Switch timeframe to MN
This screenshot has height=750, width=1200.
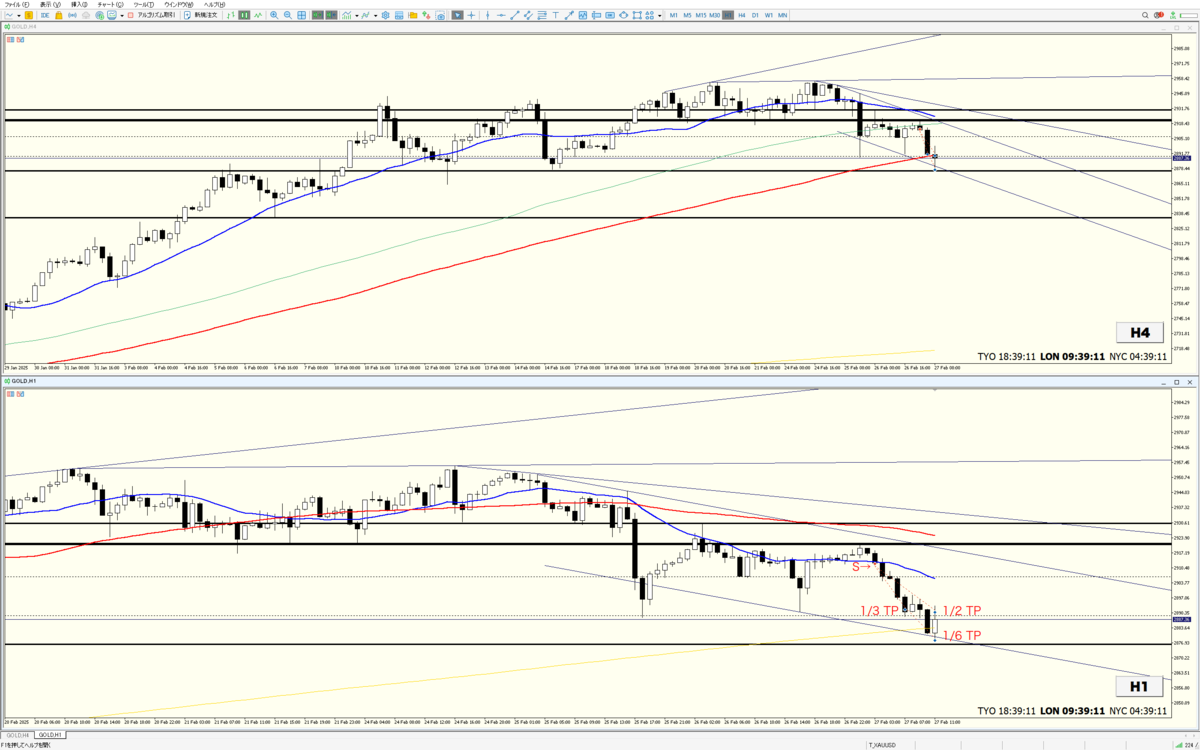coord(783,15)
